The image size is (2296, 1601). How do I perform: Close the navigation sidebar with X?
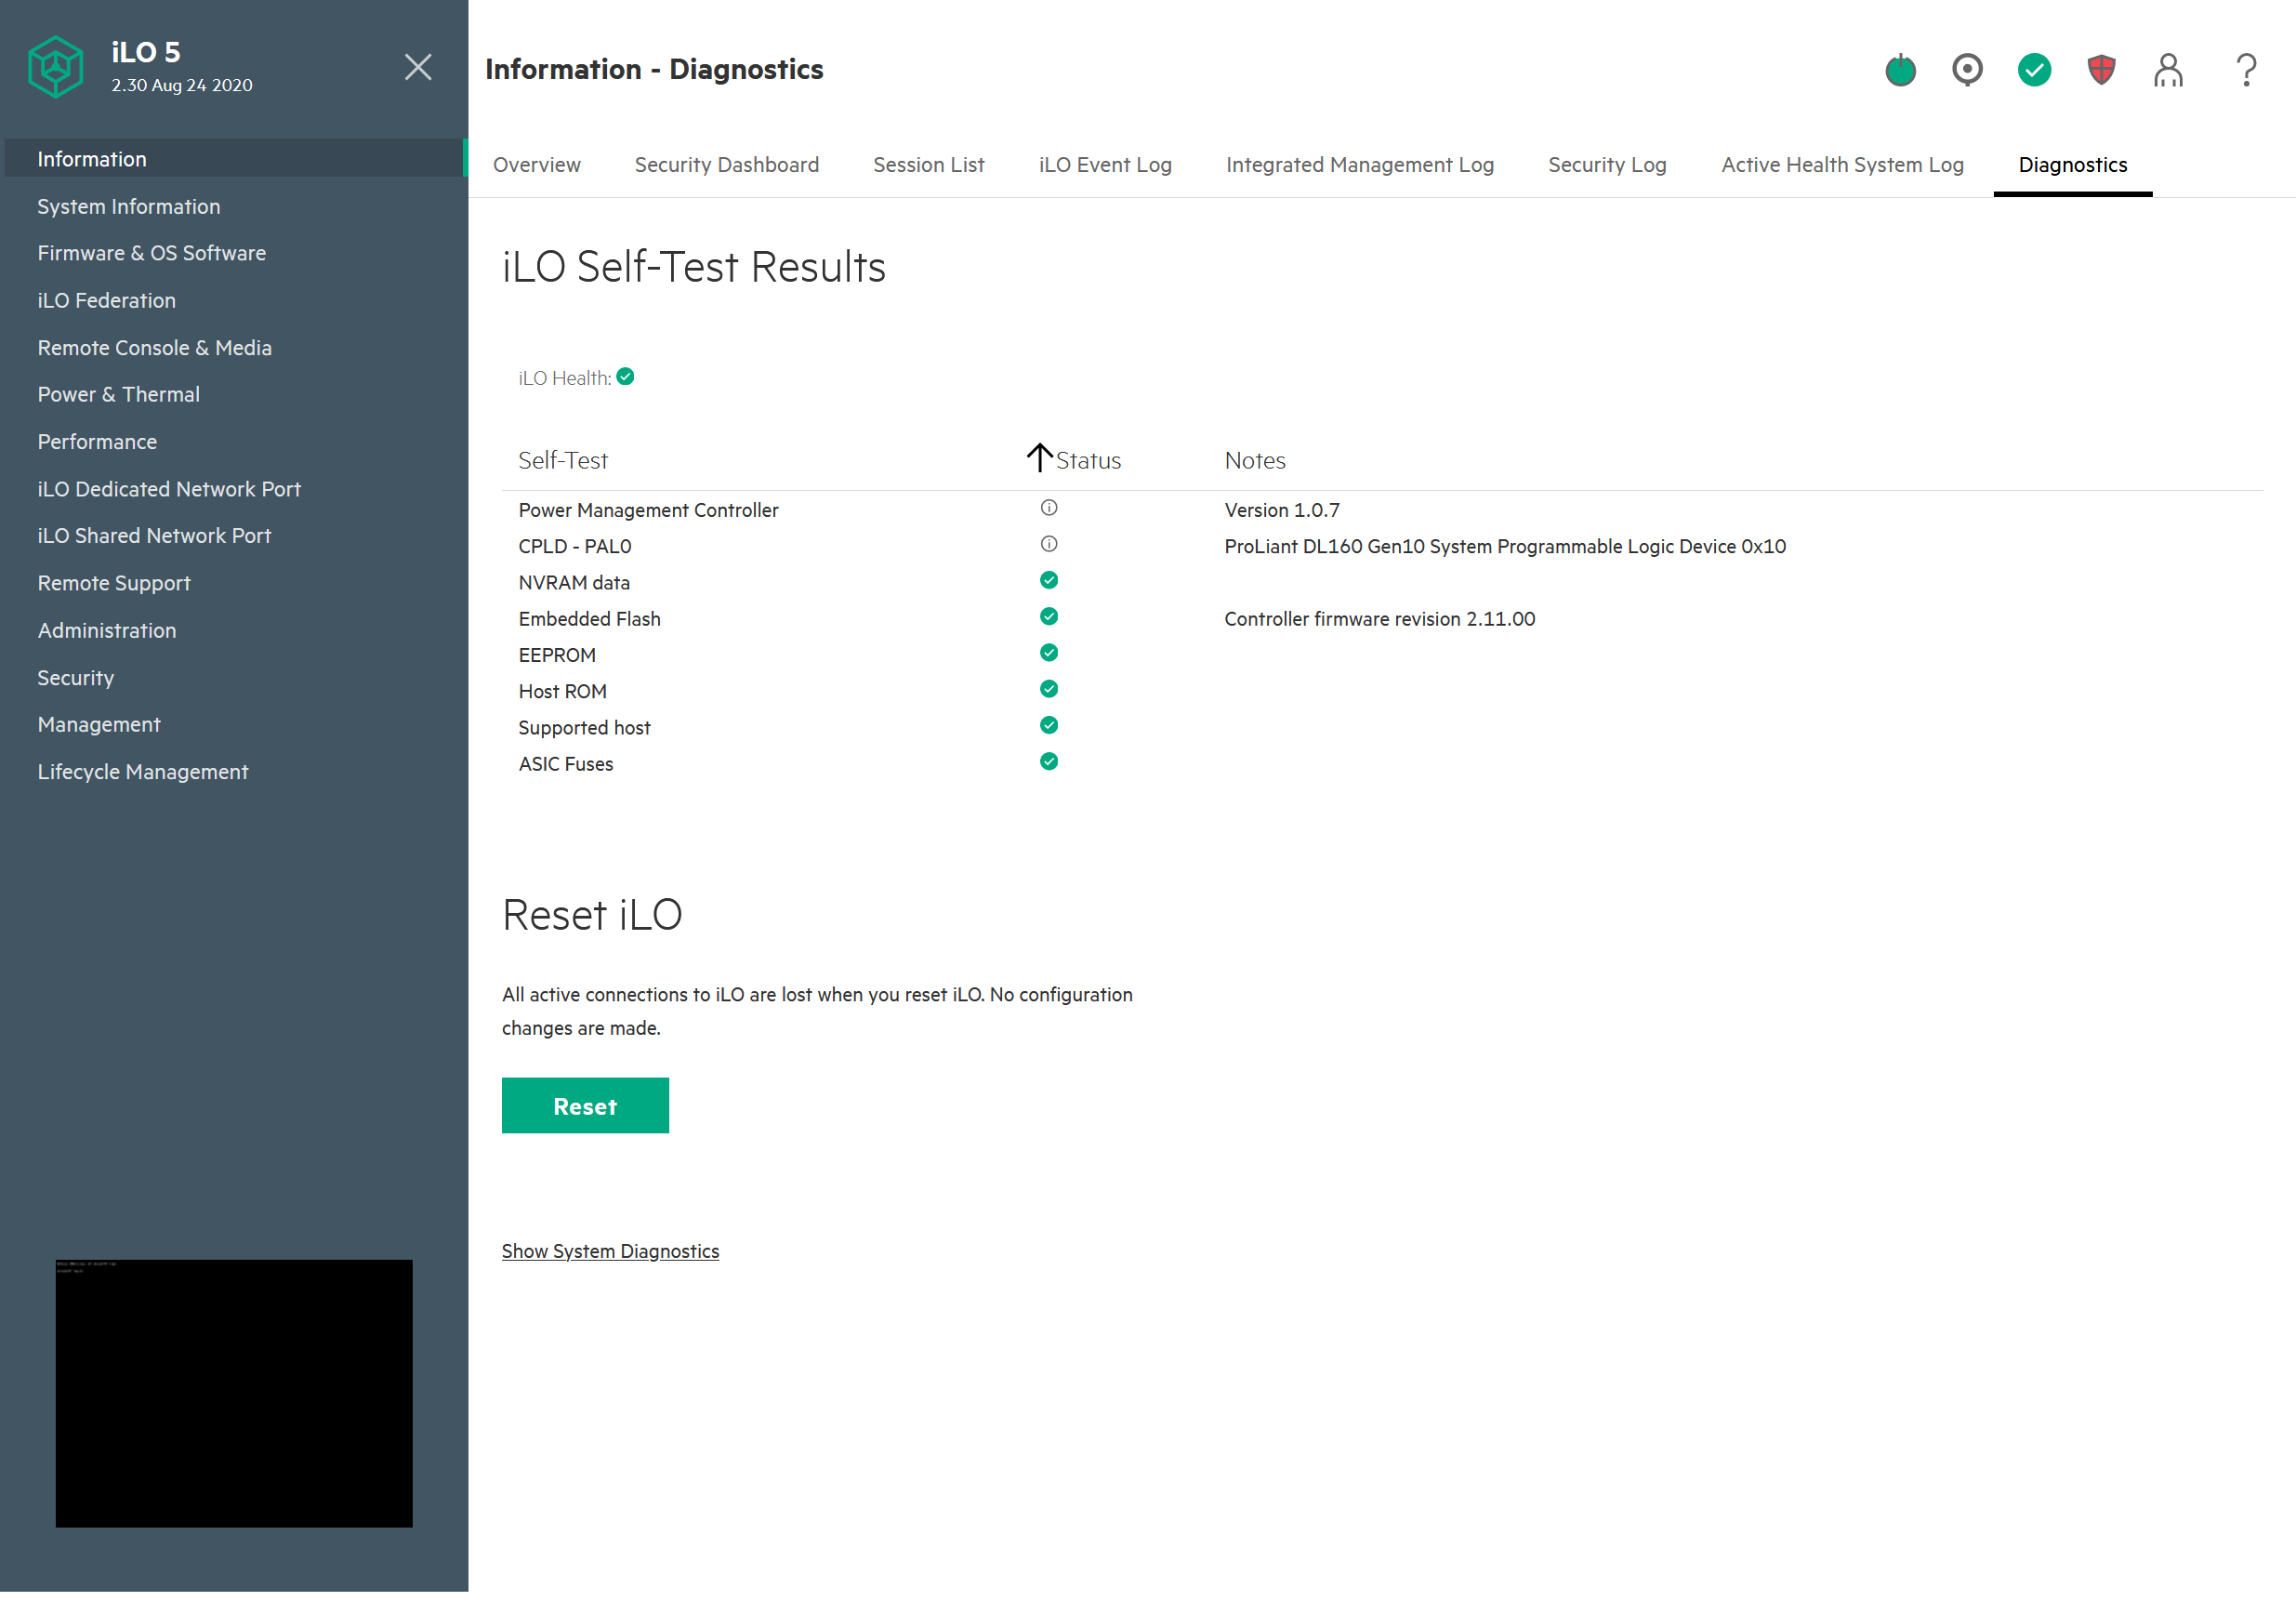418,67
